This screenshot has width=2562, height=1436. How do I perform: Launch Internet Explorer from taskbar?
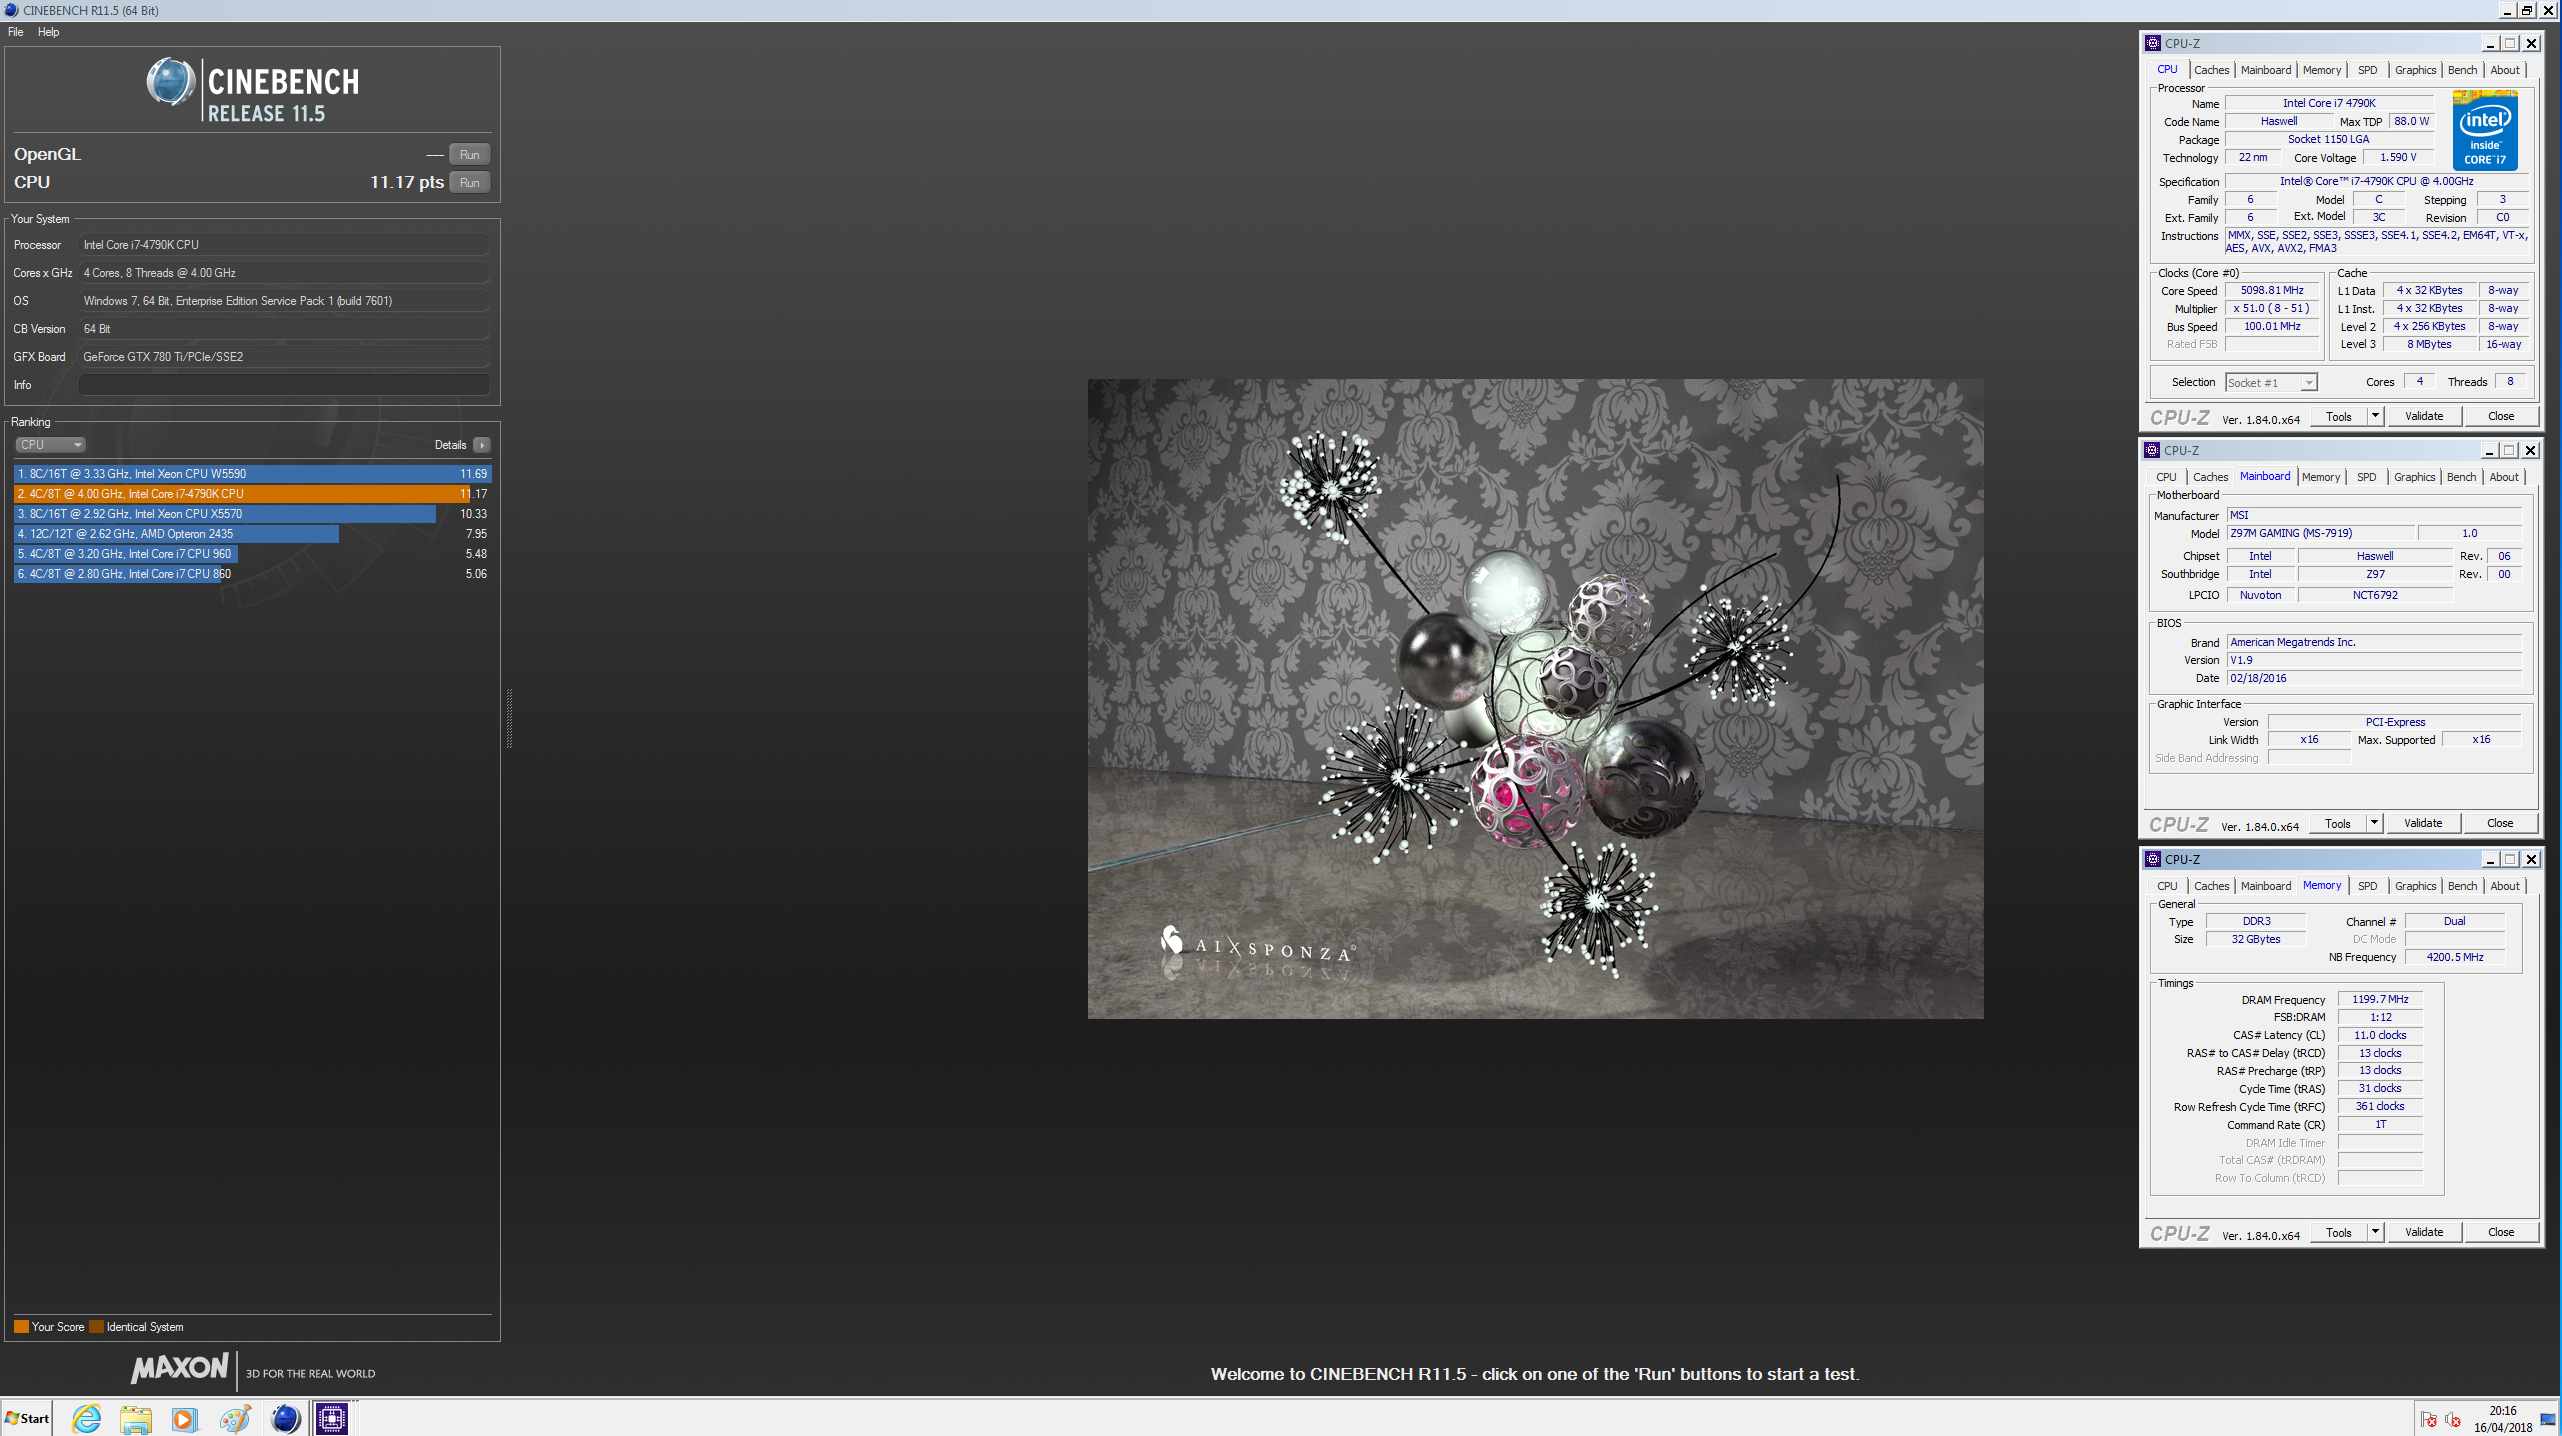click(87, 1418)
